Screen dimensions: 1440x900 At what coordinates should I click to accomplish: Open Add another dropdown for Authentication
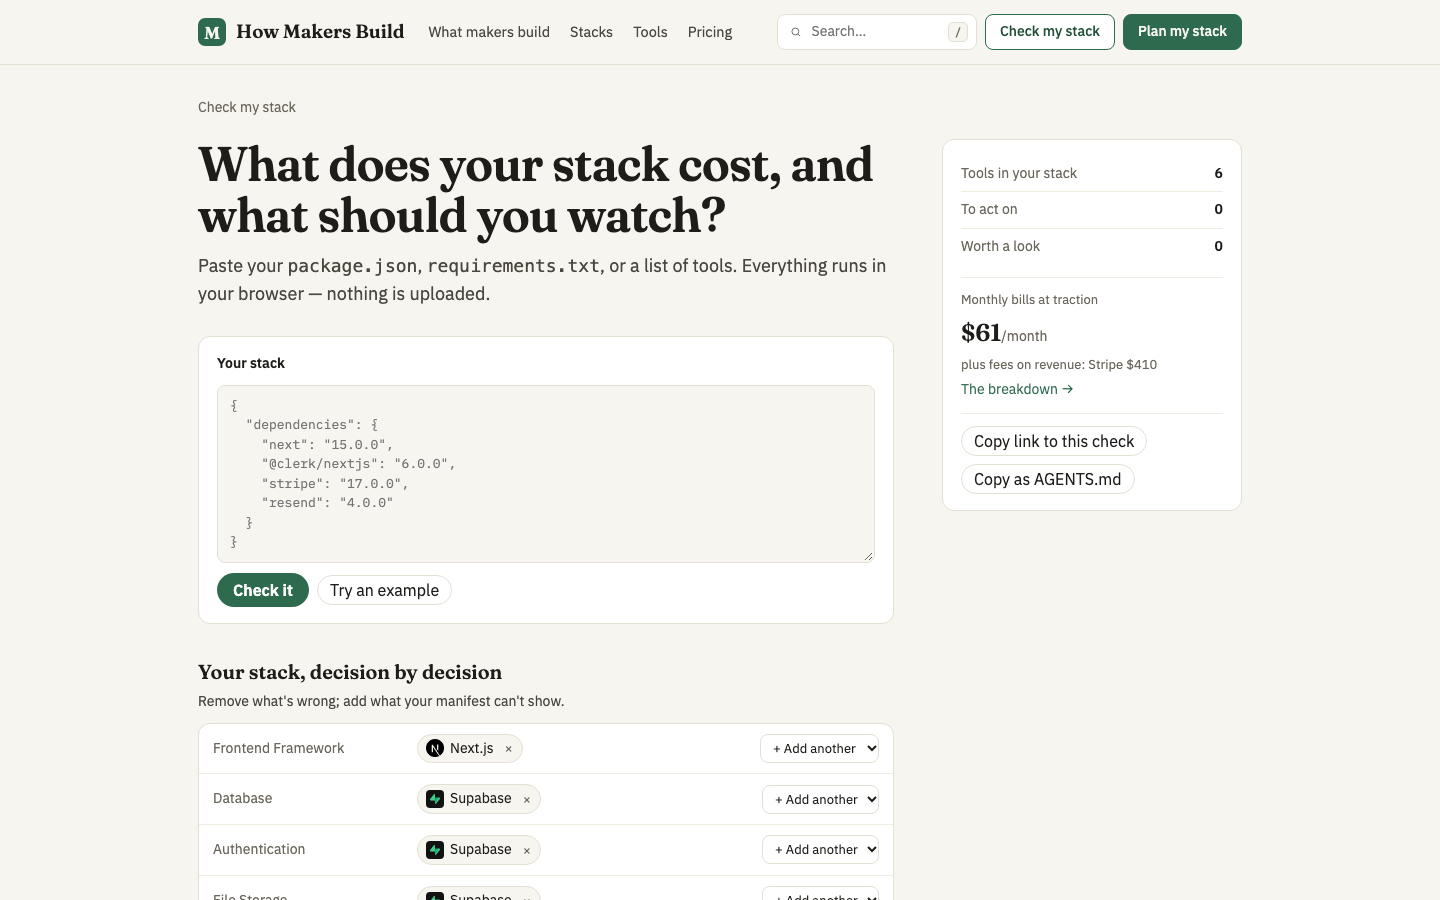click(x=821, y=850)
